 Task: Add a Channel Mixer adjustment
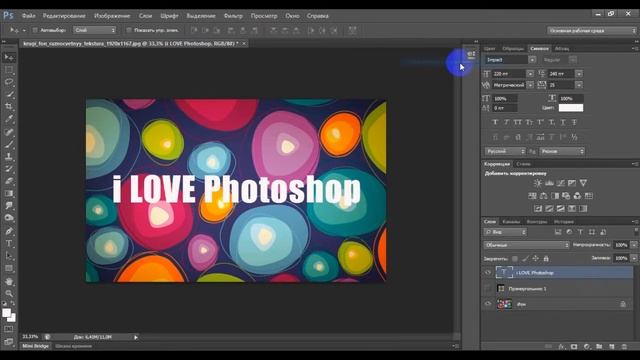(577, 196)
